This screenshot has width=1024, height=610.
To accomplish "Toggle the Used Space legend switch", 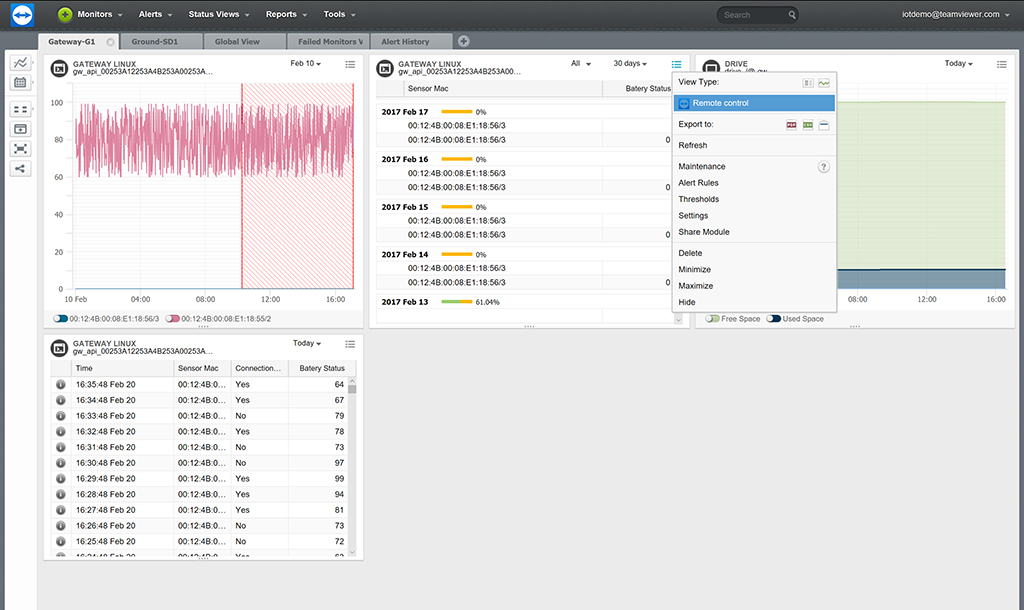I will coord(773,319).
